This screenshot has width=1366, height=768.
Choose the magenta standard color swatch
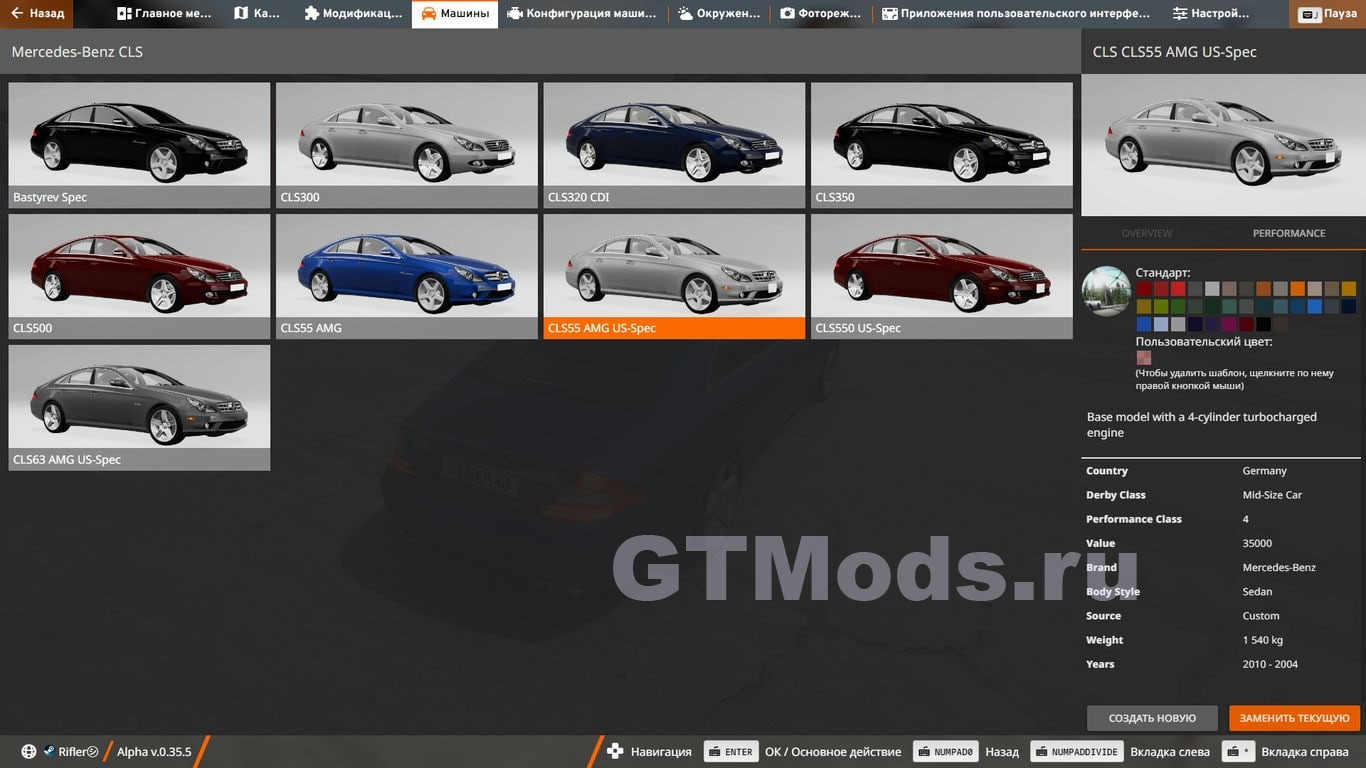(x=1230, y=324)
